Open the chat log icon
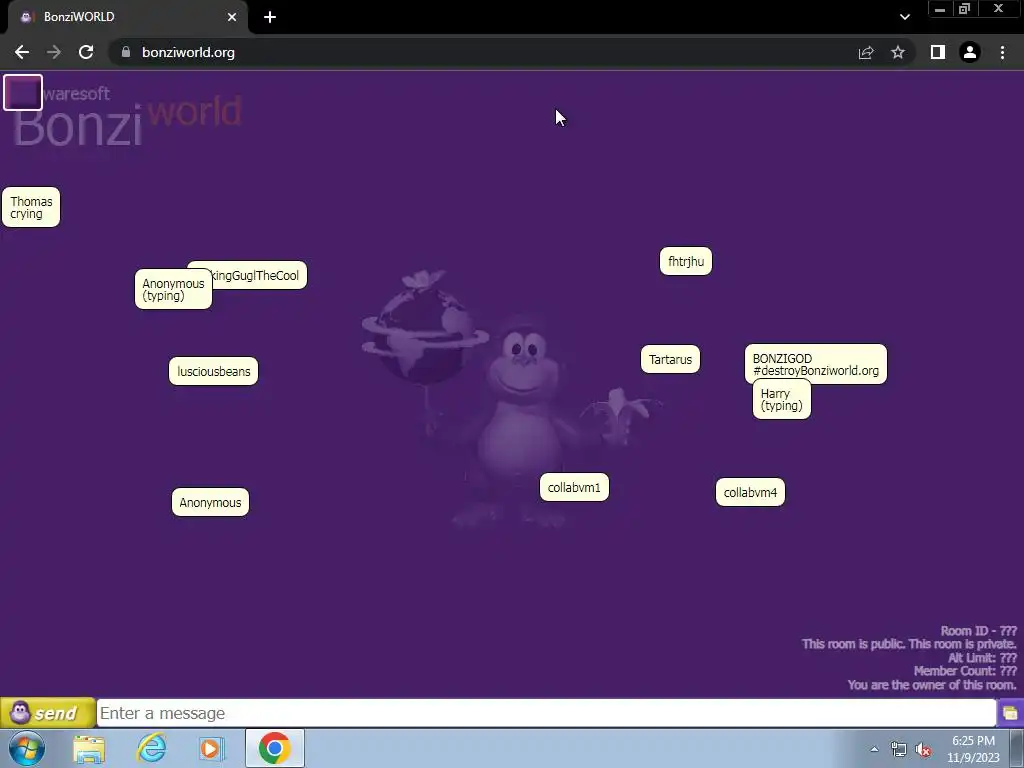Screen dimensions: 1024x768 pos(1010,712)
